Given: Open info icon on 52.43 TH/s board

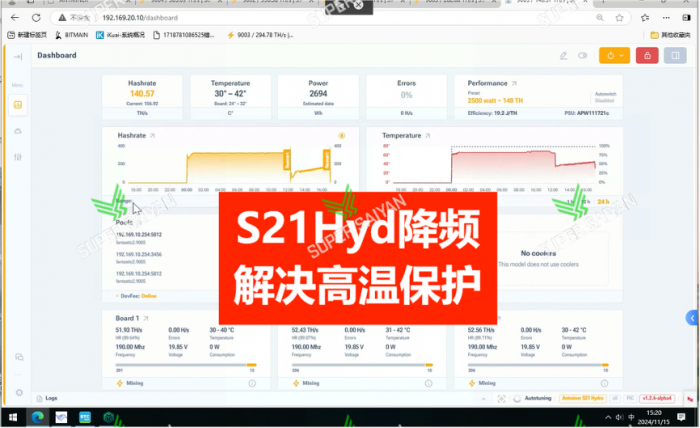Looking at the screenshot, I should coord(429,383).
